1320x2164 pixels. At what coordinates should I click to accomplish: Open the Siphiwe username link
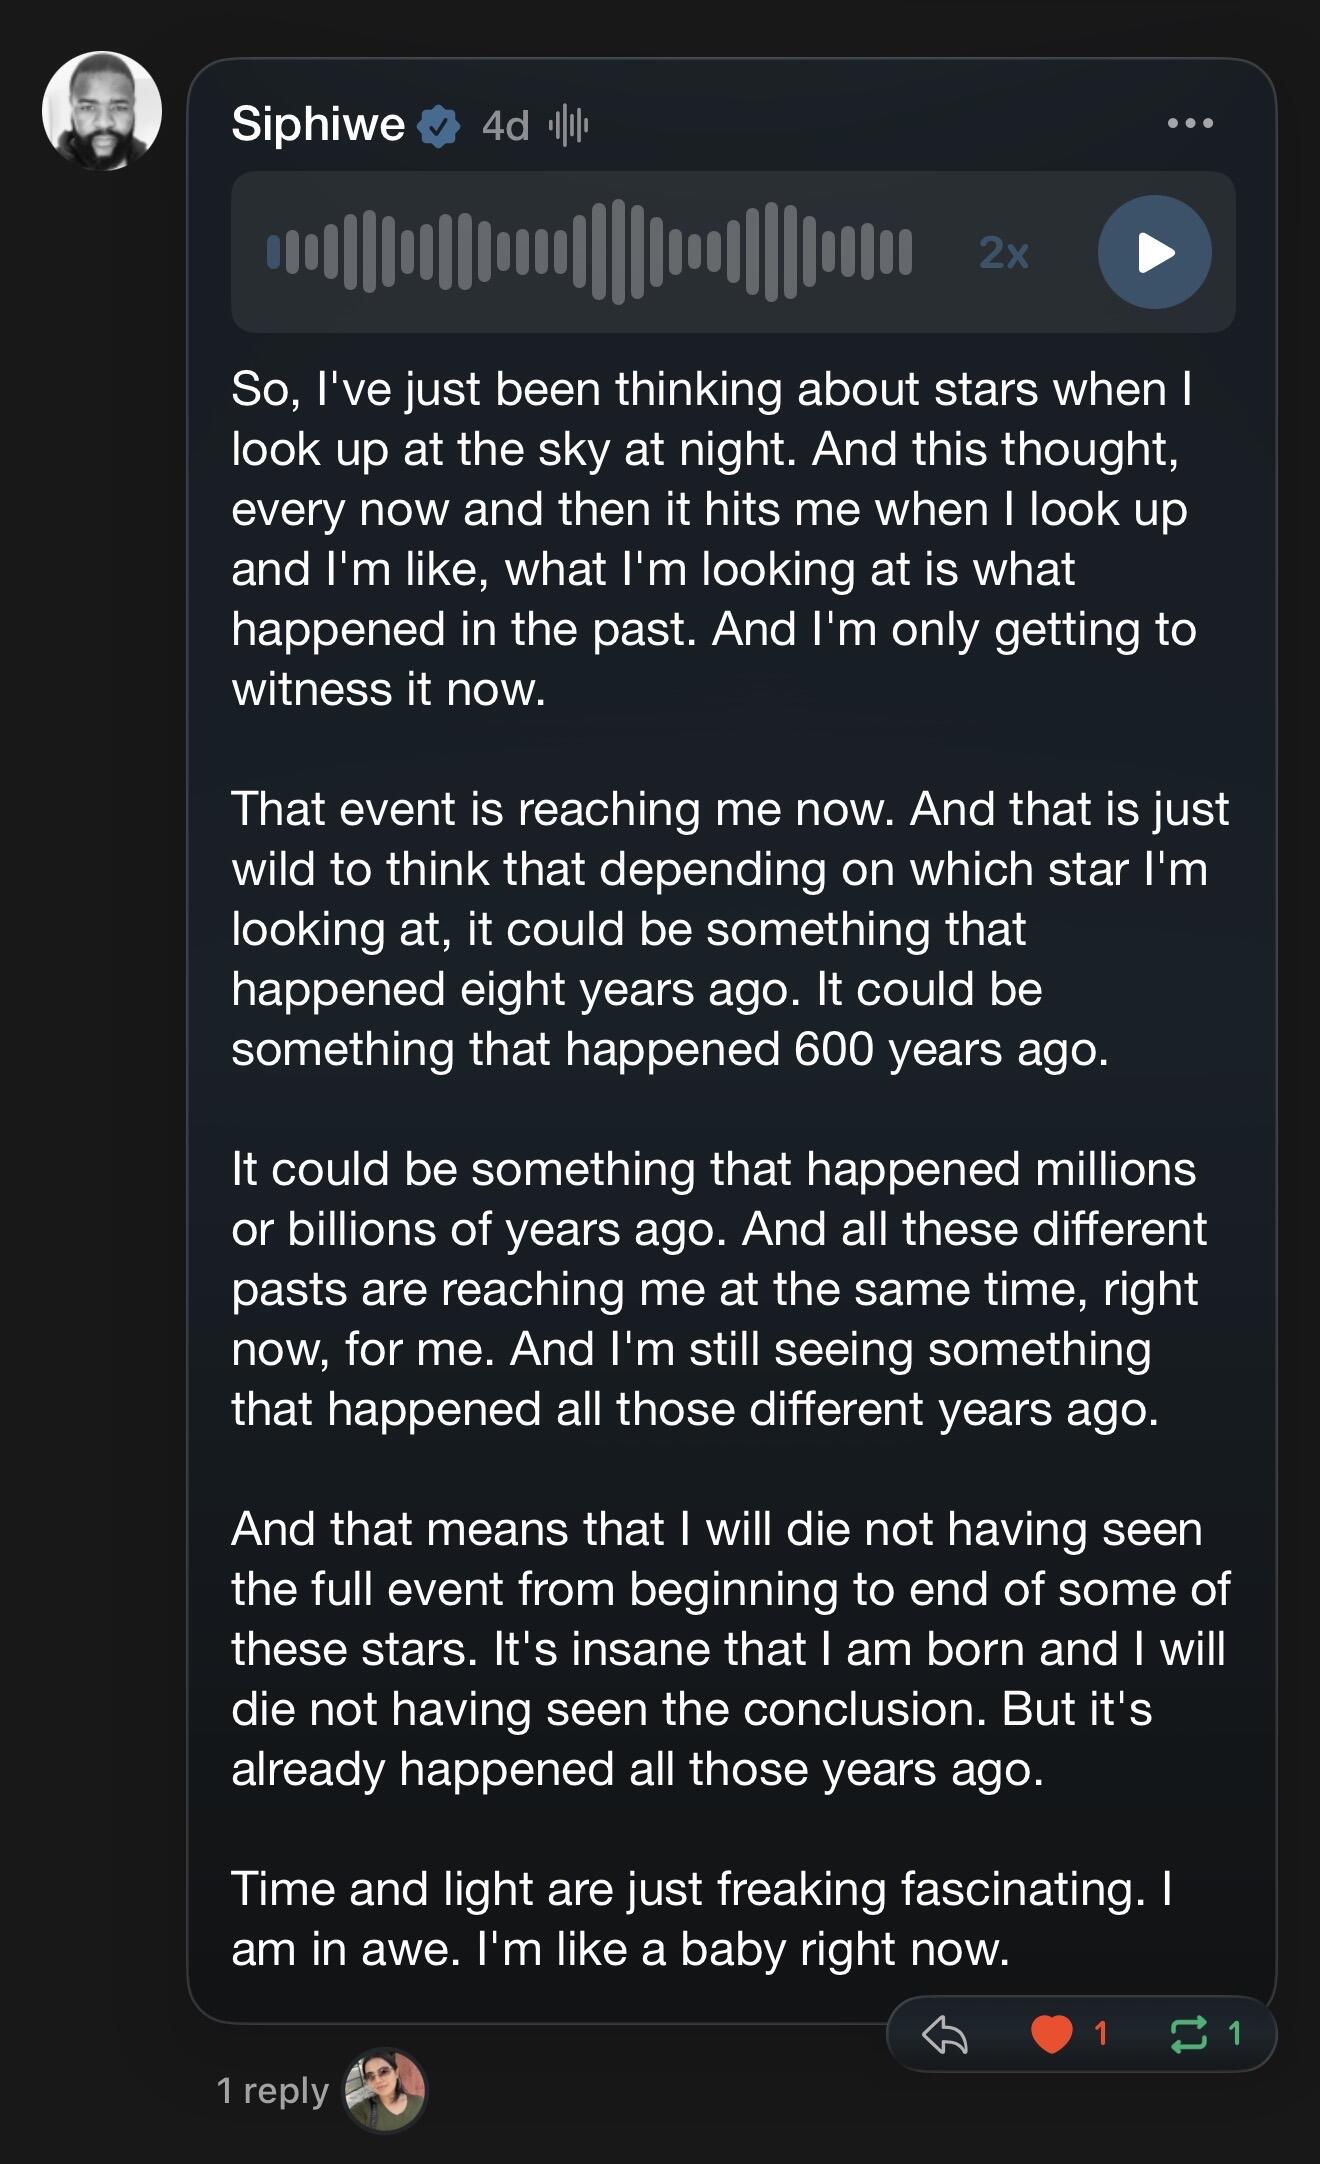(318, 125)
